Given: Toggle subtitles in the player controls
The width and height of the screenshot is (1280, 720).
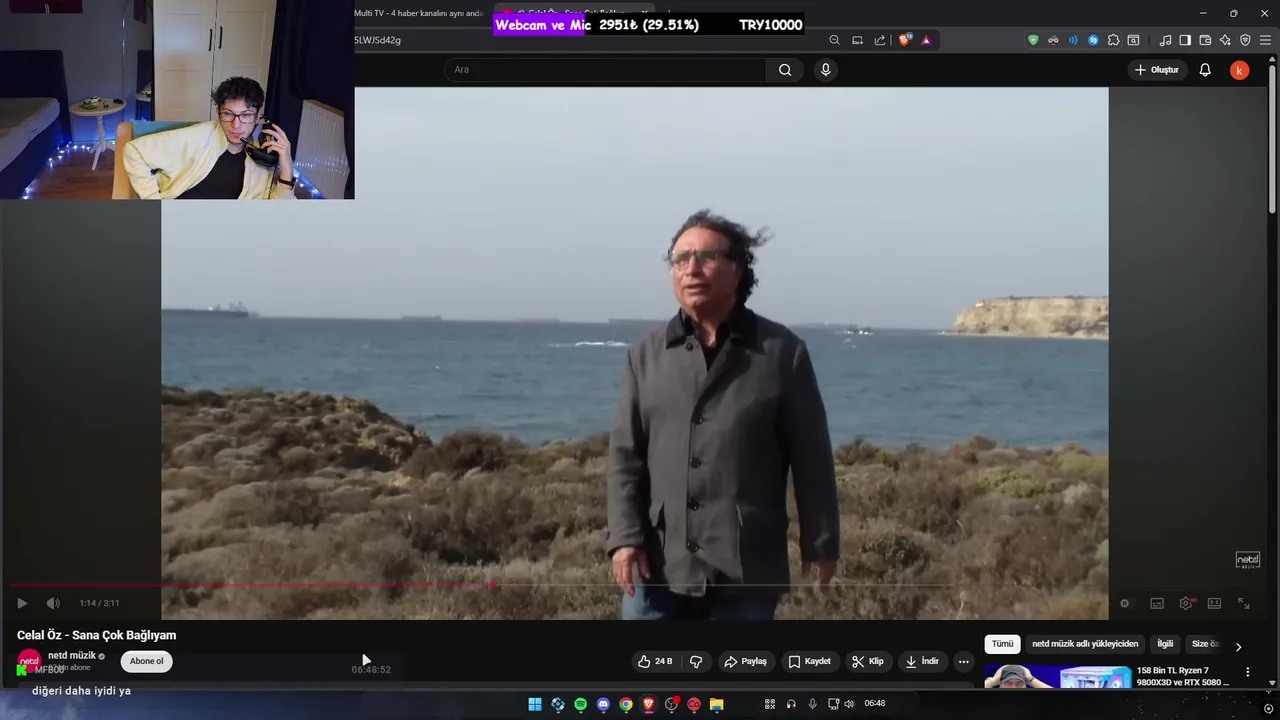Looking at the screenshot, I should [1157, 603].
